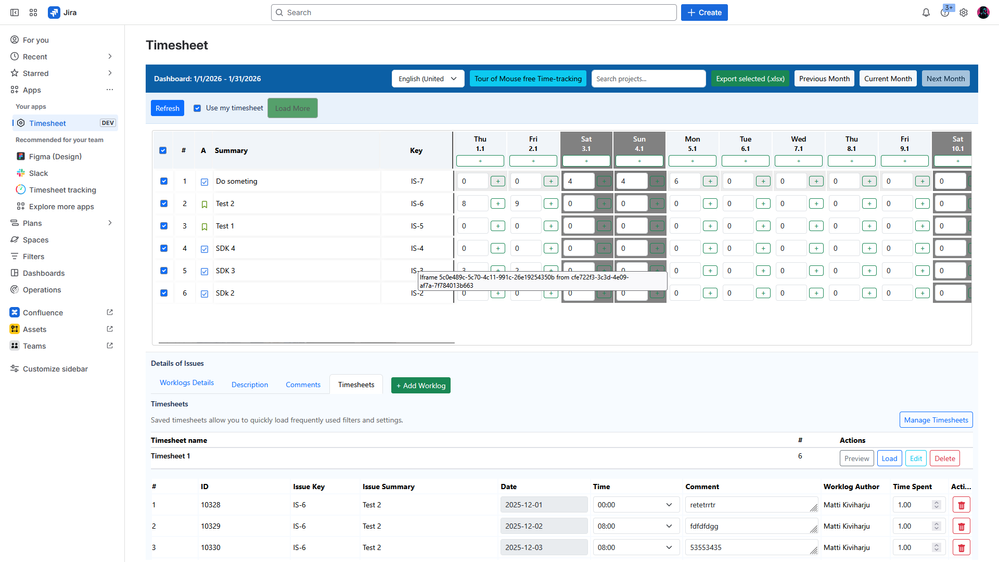Delete worklog 10328 with trash icon

point(961,505)
